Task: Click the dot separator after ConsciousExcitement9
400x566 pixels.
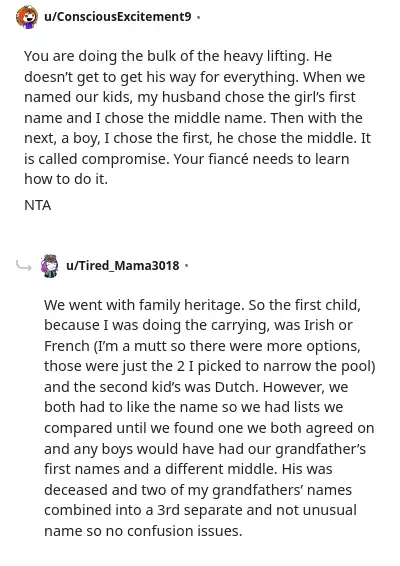Action: point(199,17)
